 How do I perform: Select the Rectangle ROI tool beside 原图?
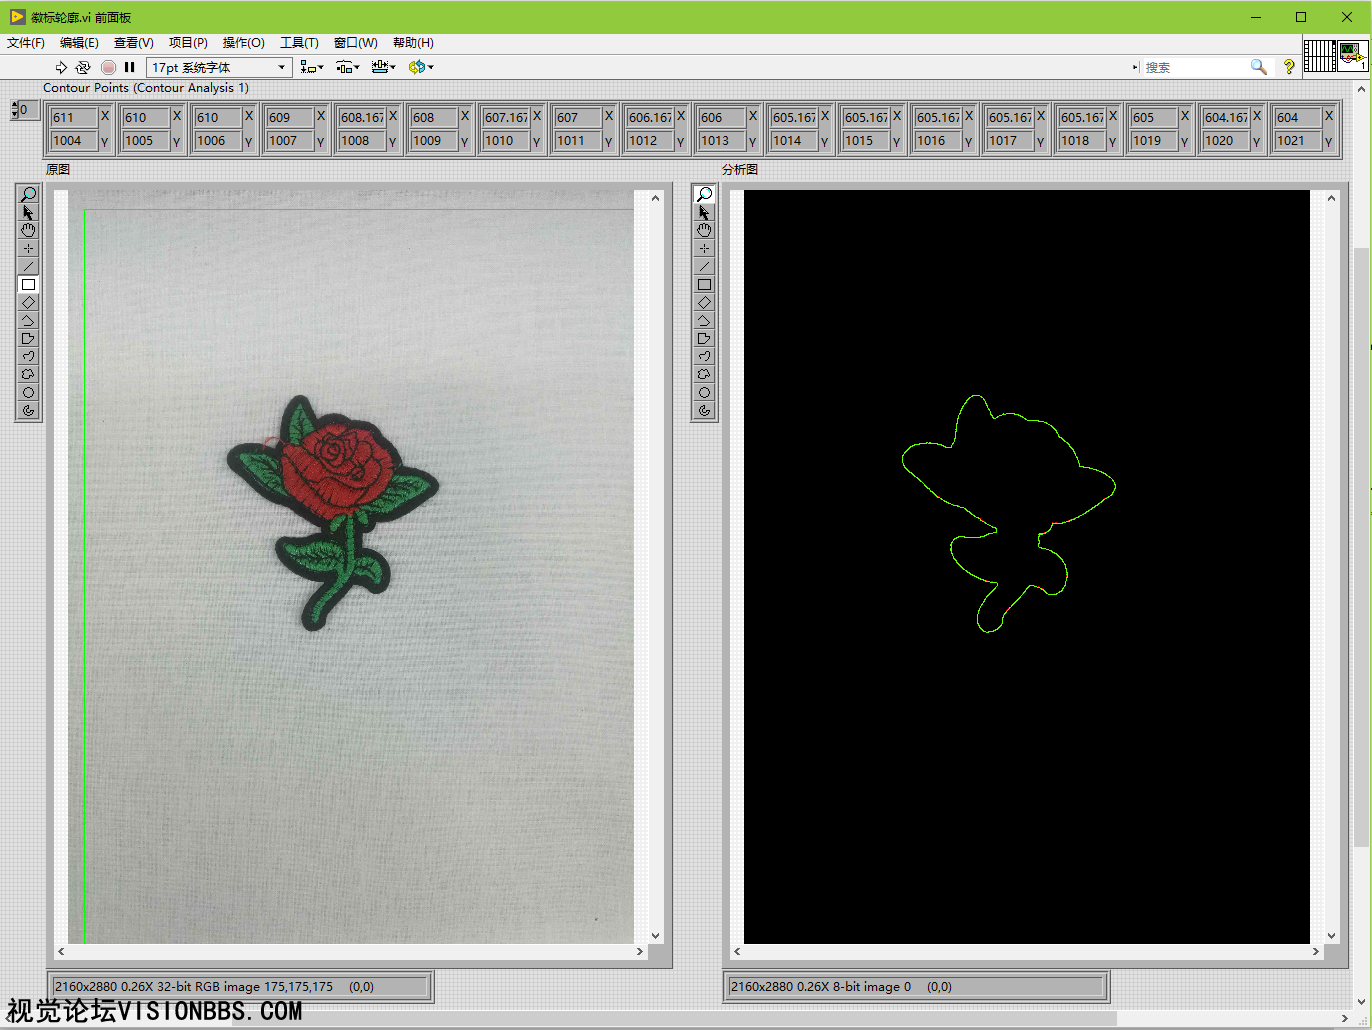[28, 285]
